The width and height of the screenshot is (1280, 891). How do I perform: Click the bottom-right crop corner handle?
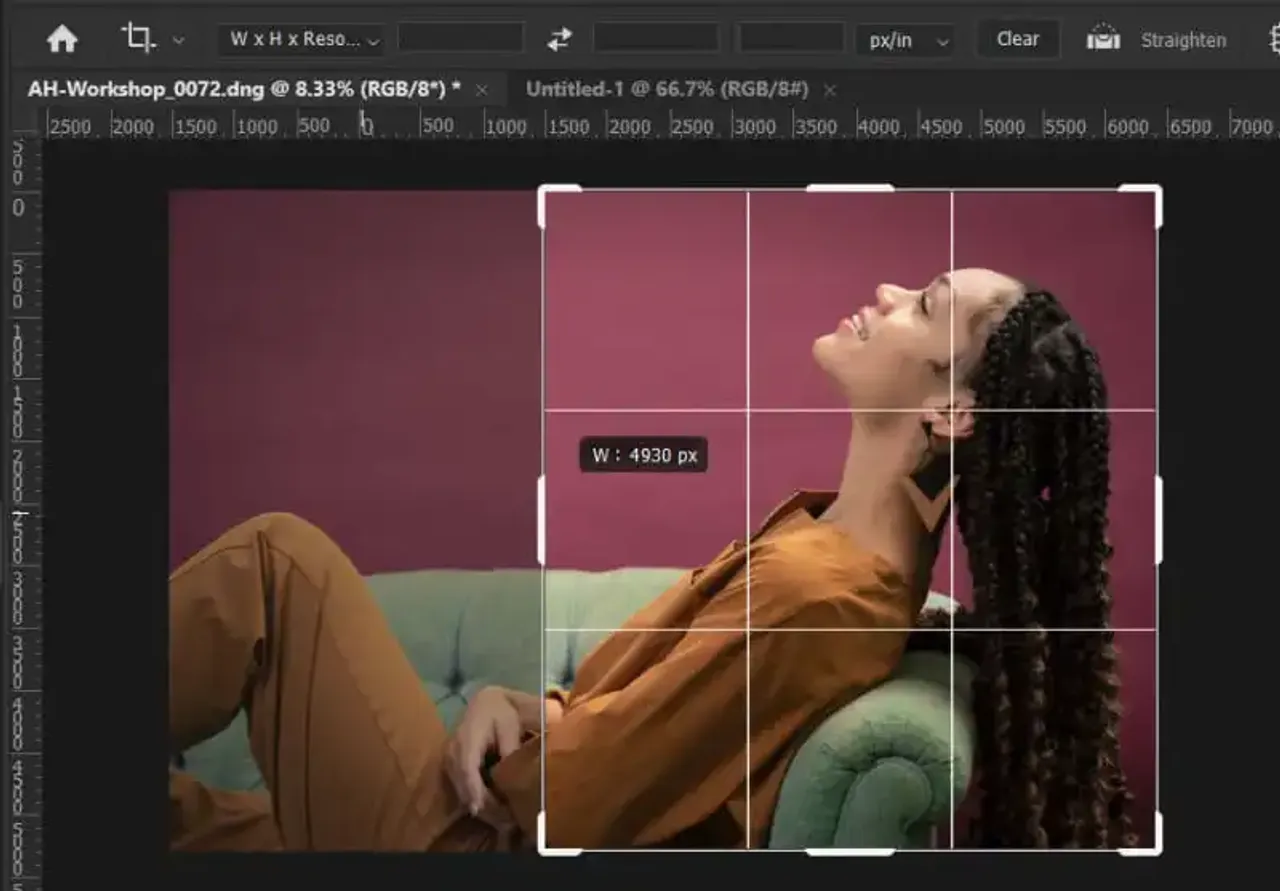coord(1157,849)
